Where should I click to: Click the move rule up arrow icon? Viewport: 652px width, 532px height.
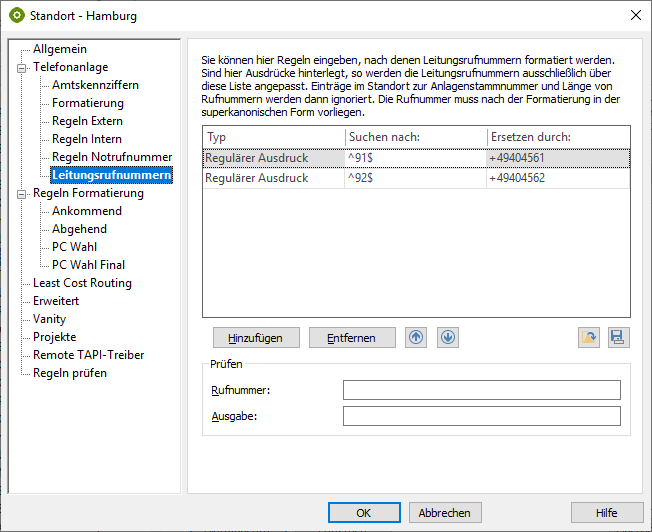point(416,338)
